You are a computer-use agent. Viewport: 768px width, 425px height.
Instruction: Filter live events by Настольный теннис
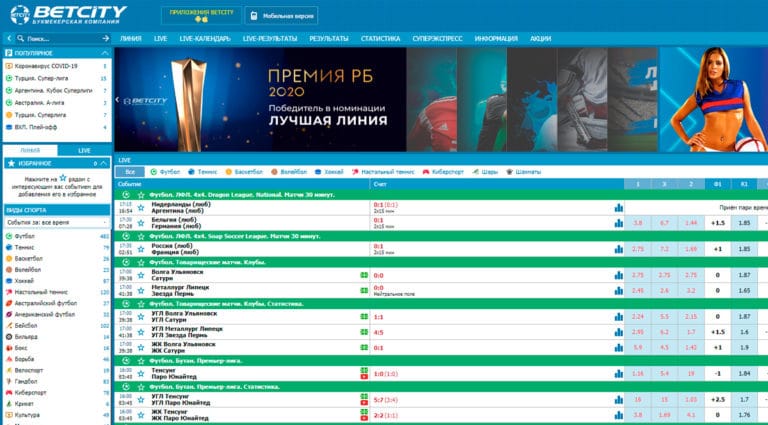383,172
